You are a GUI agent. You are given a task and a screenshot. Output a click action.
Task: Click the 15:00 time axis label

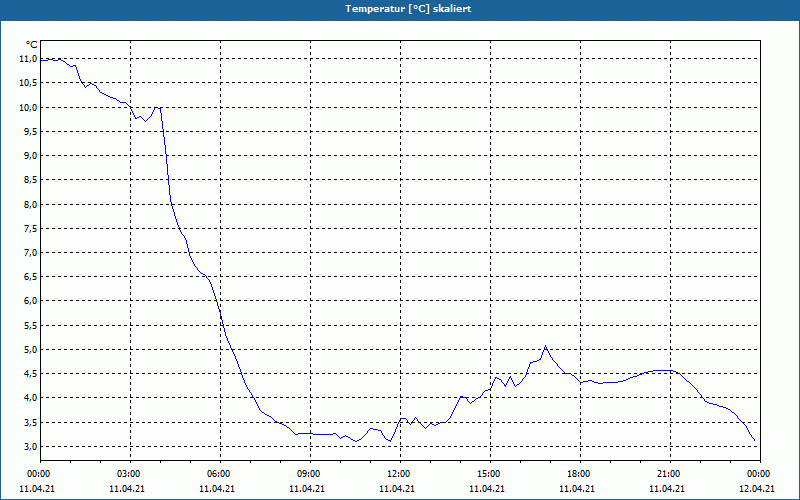(488, 474)
